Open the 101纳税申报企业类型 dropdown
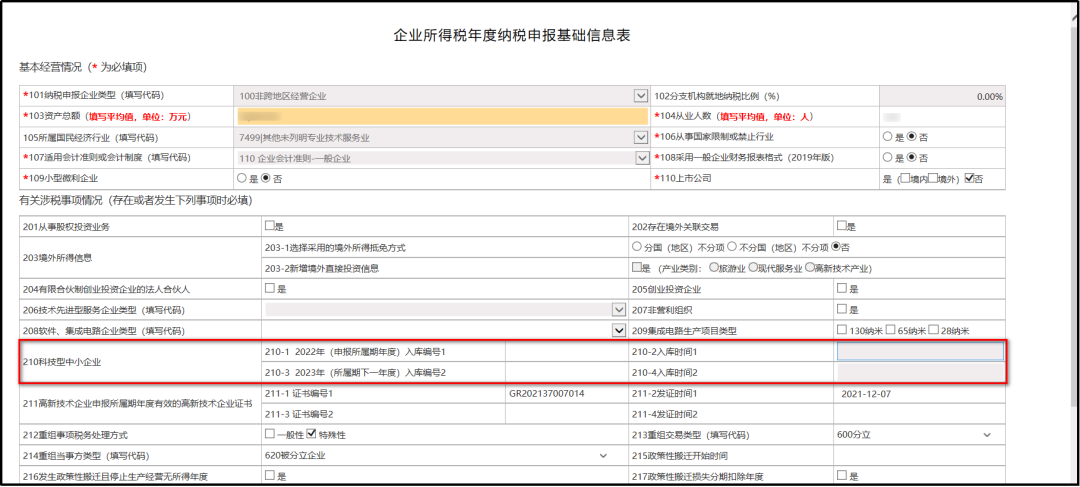Viewport: 1080px width, 487px height. pyautogui.click(x=641, y=96)
